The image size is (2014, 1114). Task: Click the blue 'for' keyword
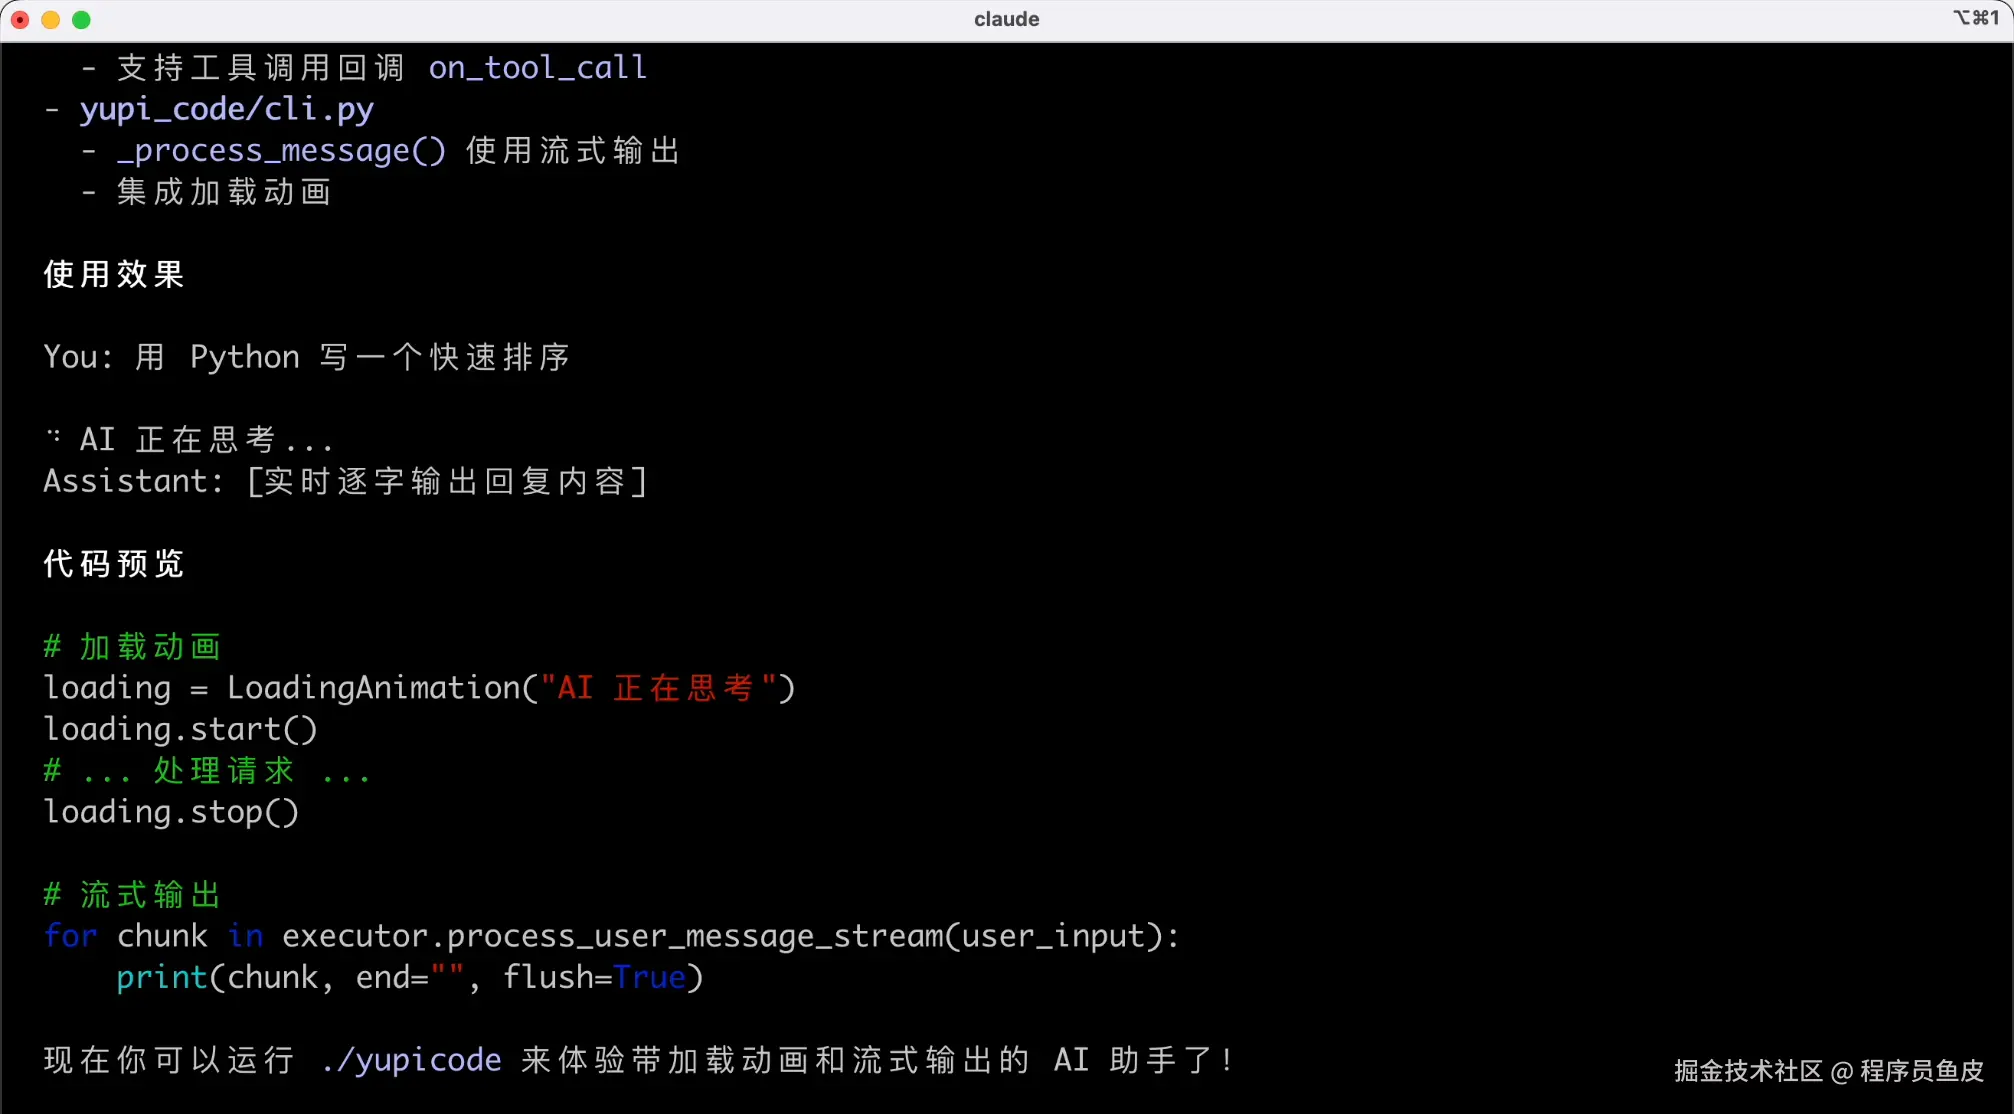tap(70, 936)
